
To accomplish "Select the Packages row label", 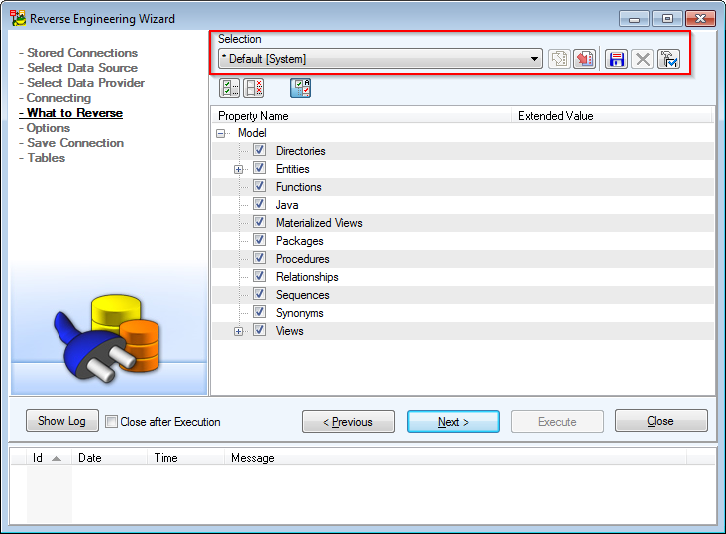I will [x=300, y=241].
